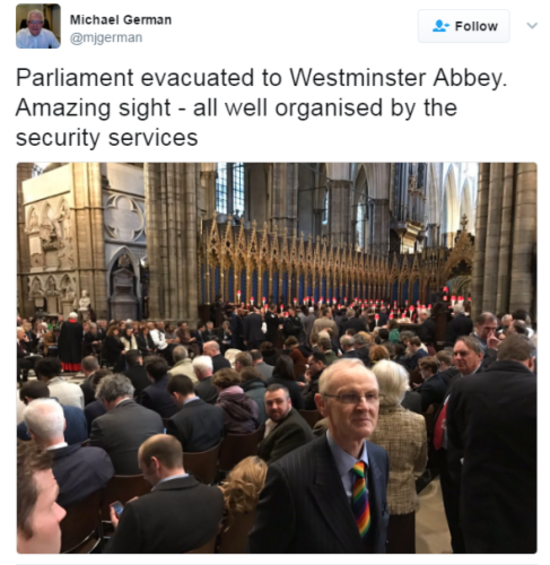Click the gilded choir screen in the photo
Viewport: 550px width, 565px height.
tap(333, 263)
